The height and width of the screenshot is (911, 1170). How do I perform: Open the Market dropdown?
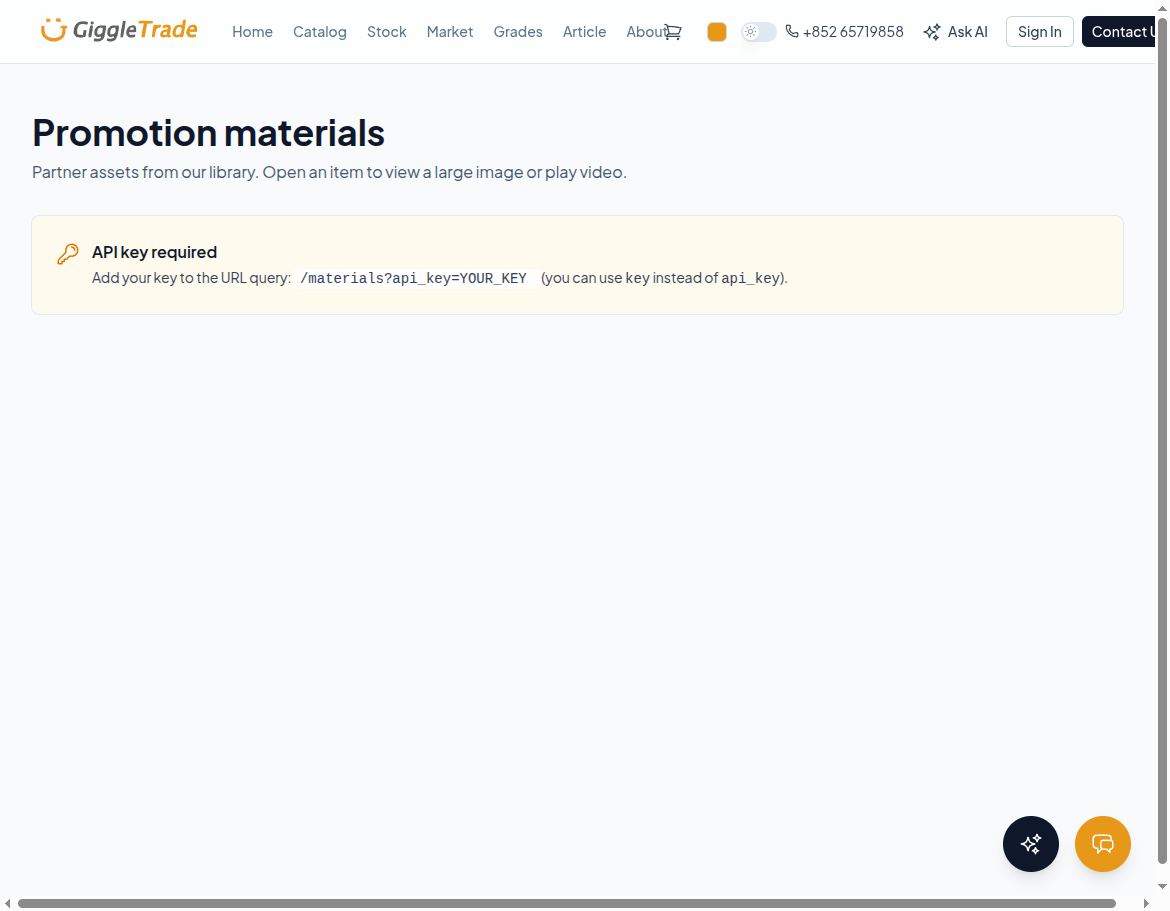(x=449, y=31)
